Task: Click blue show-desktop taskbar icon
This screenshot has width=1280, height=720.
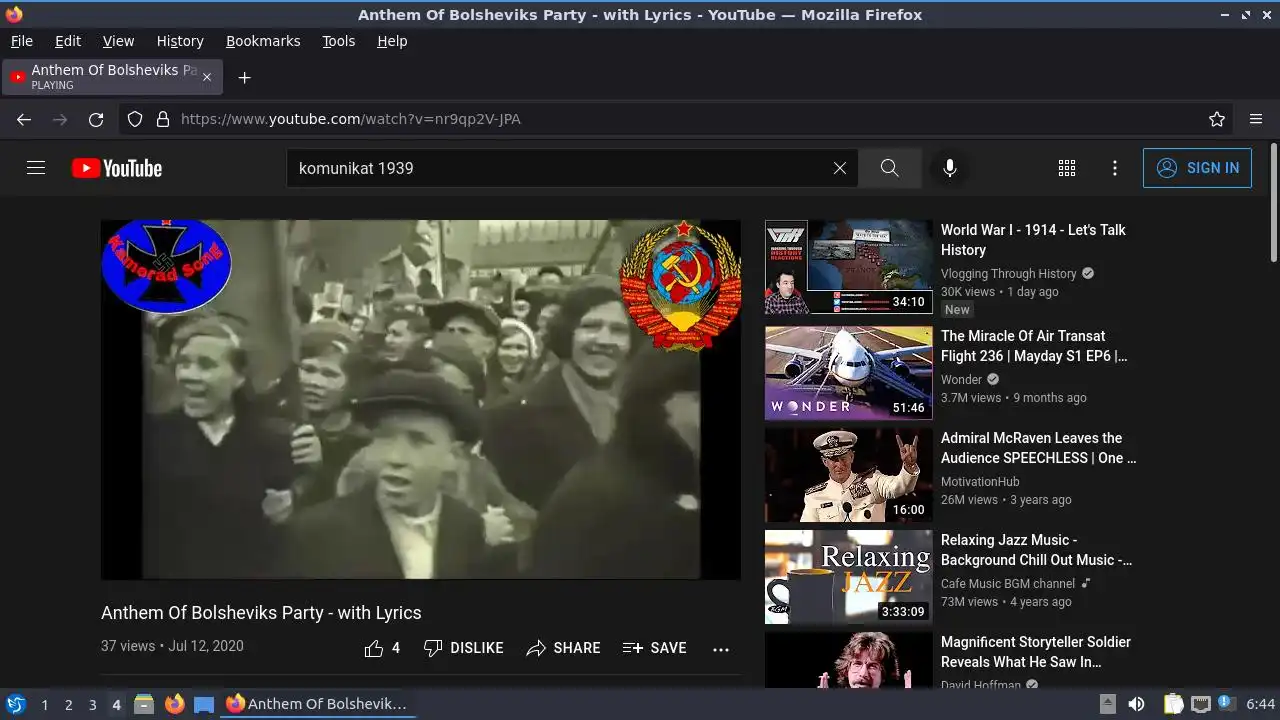Action: (204, 704)
